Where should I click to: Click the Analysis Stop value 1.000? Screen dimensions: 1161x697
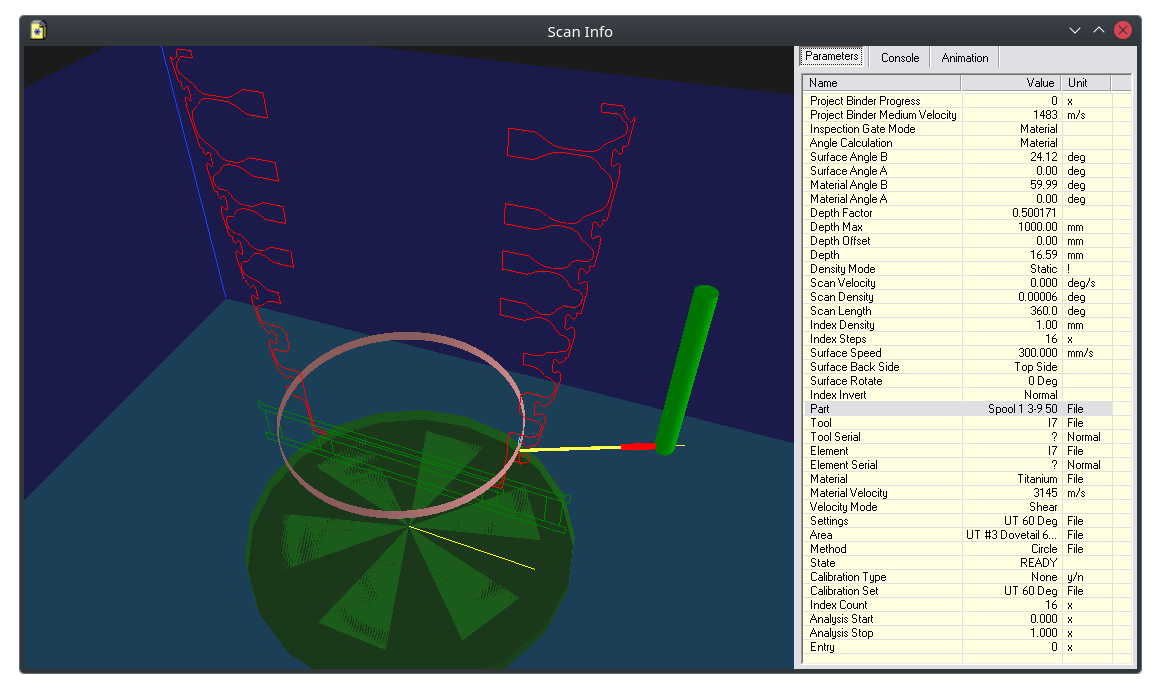tap(1044, 633)
